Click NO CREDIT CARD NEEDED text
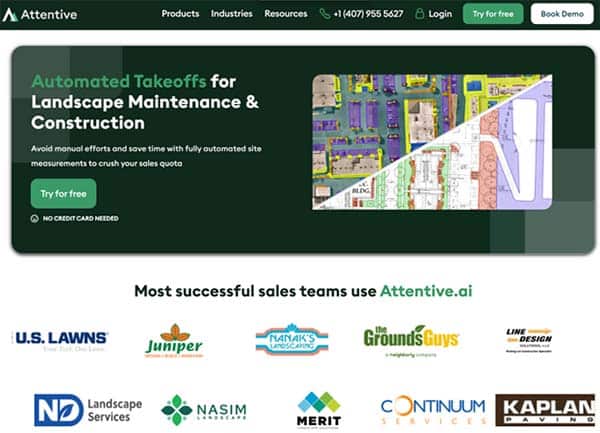600x433 pixels. 81,218
